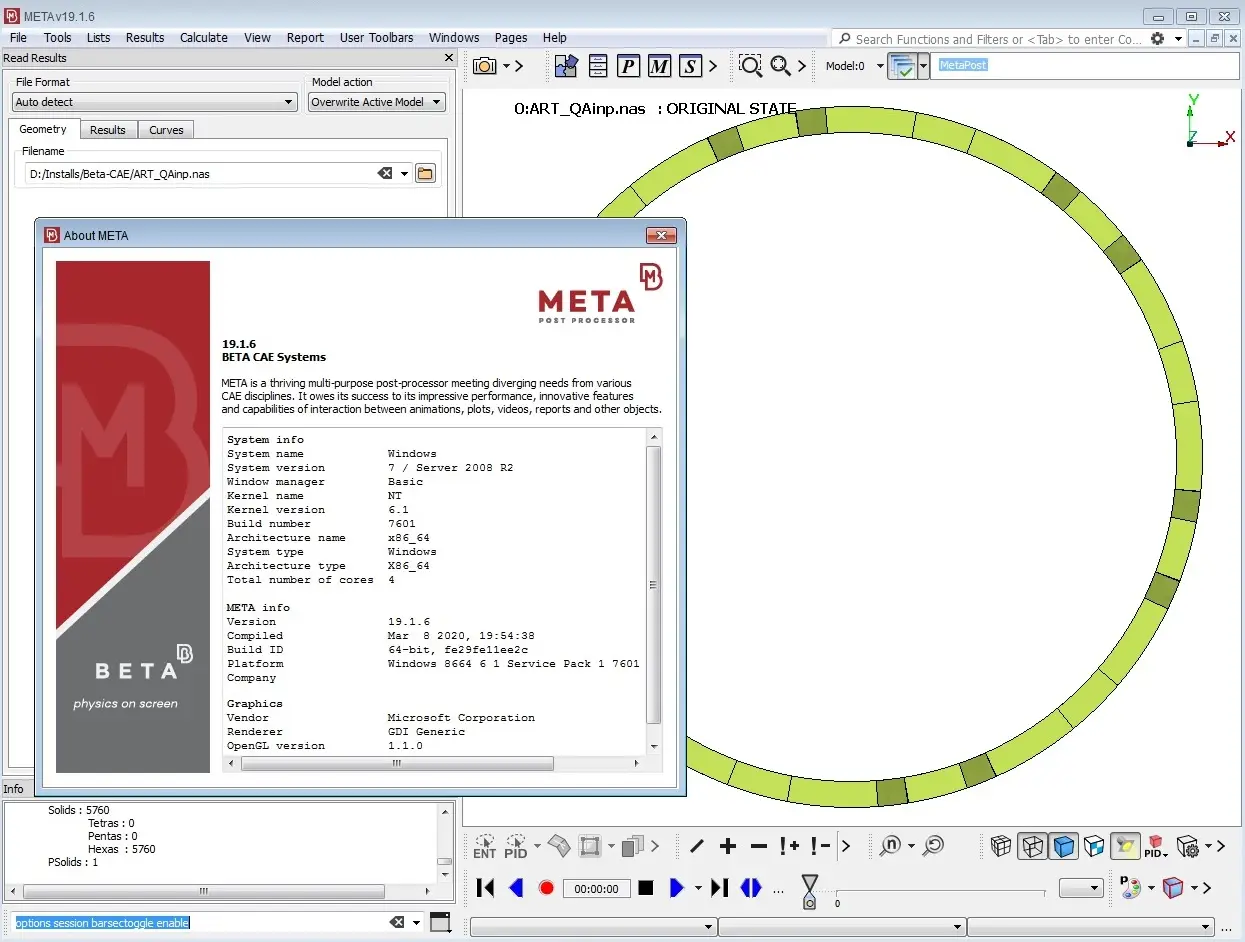
Task: Click the P (Parts) toolbar icon
Action: [x=628, y=66]
